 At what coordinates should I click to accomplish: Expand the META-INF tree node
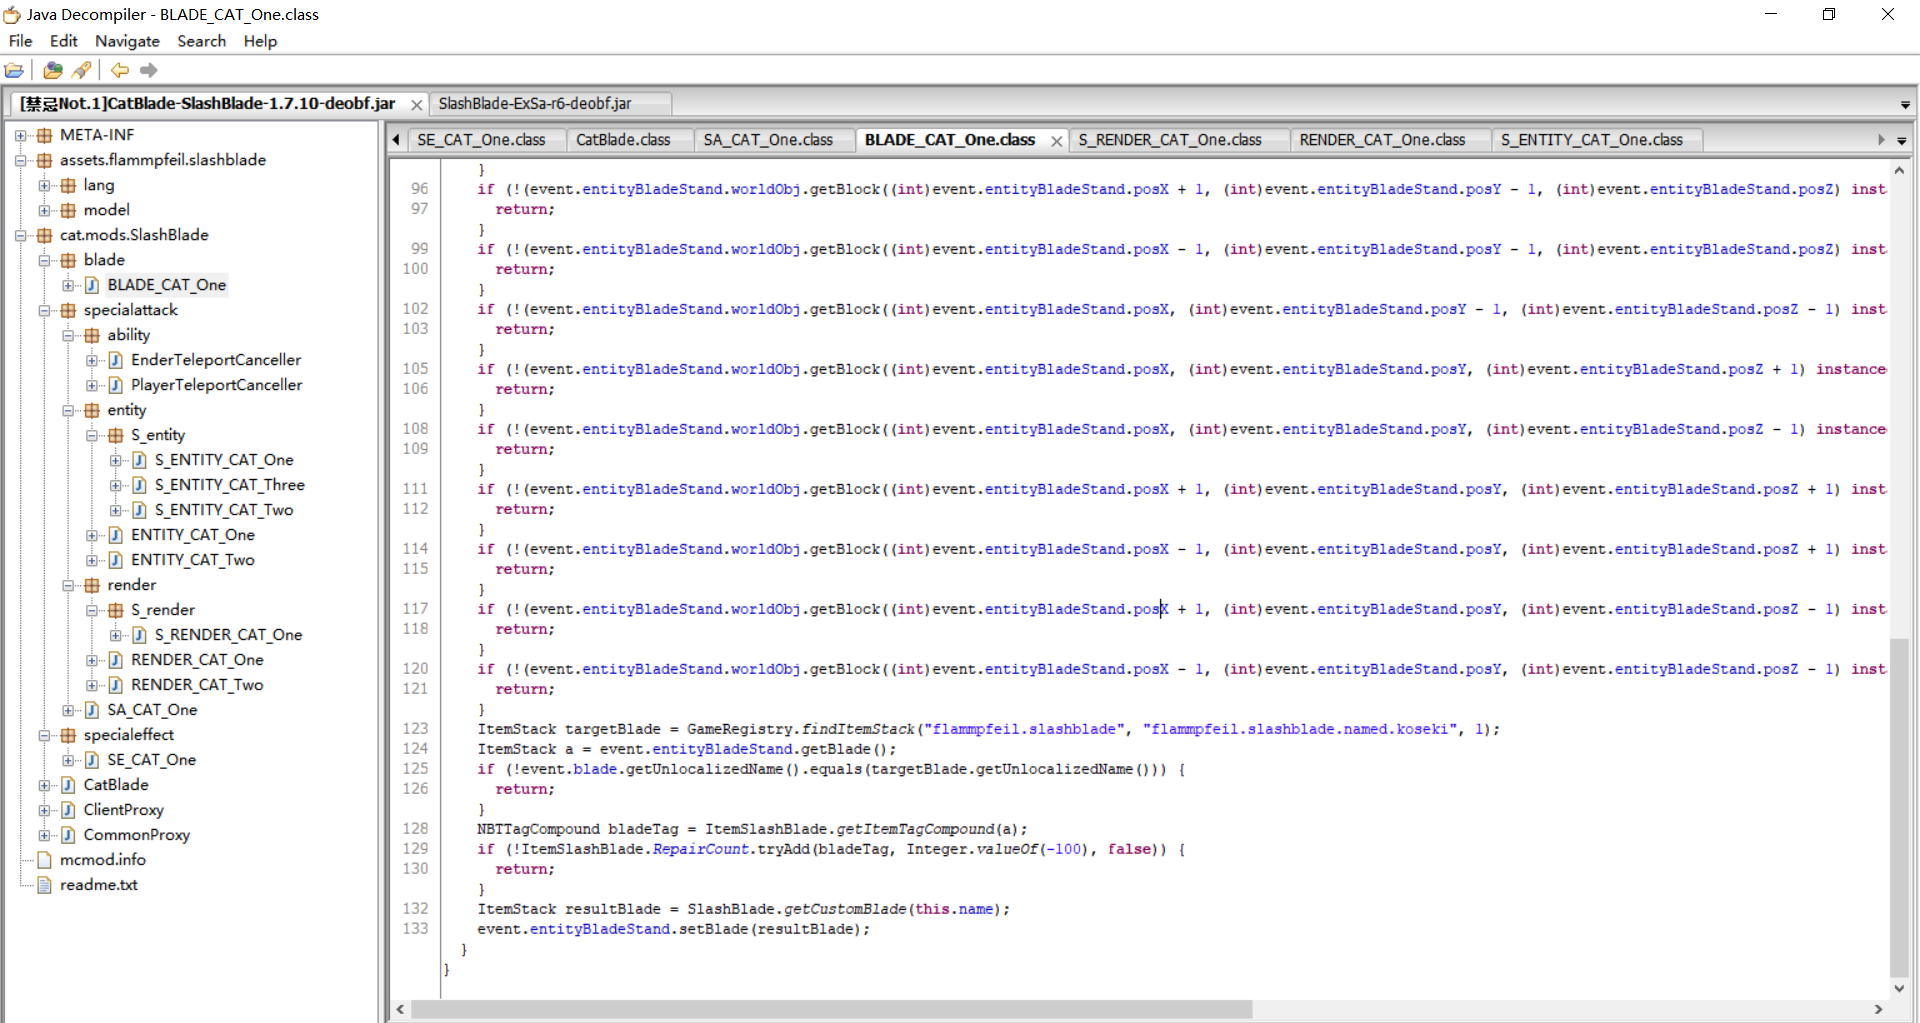coord(20,135)
